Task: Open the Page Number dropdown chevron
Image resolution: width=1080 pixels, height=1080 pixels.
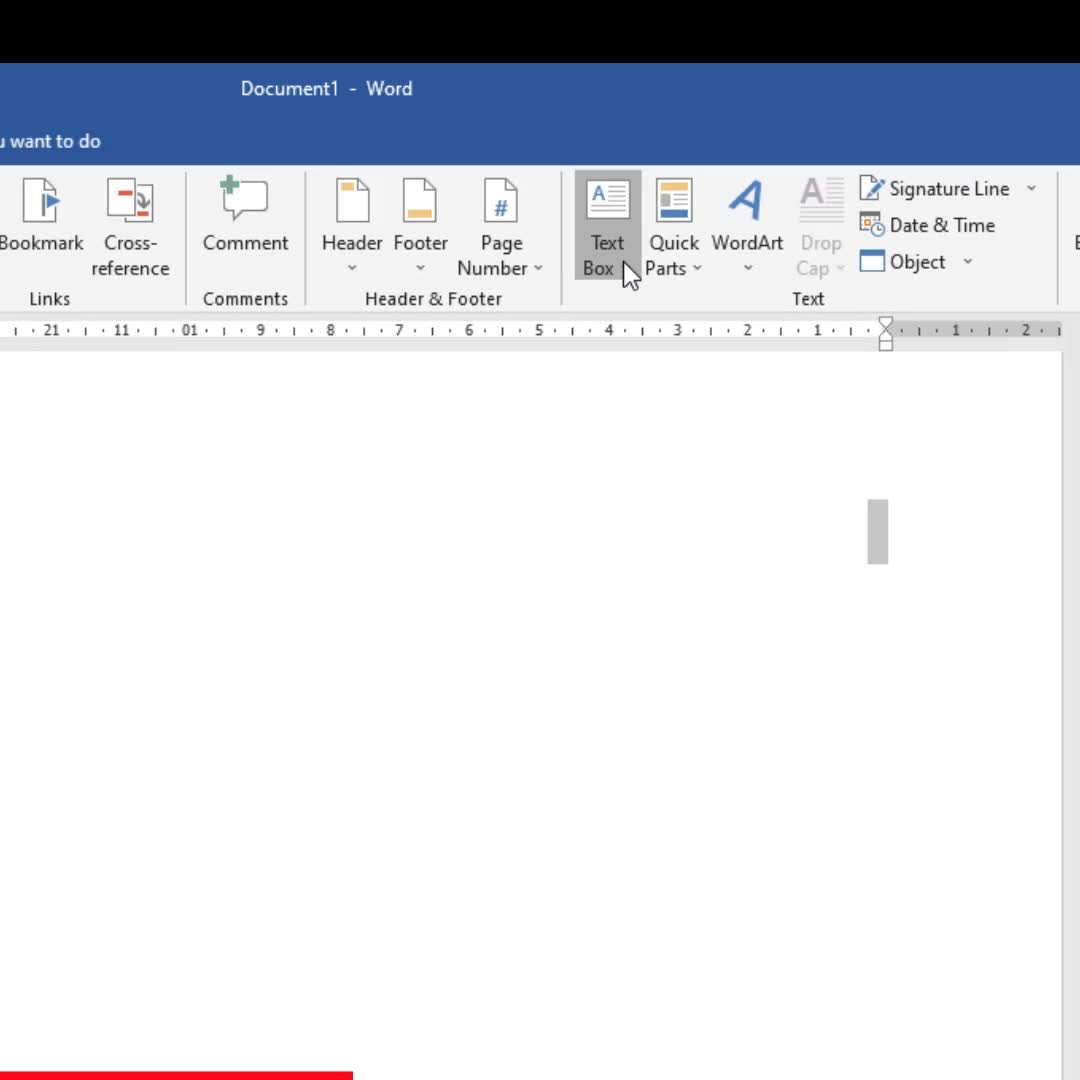Action: point(538,269)
